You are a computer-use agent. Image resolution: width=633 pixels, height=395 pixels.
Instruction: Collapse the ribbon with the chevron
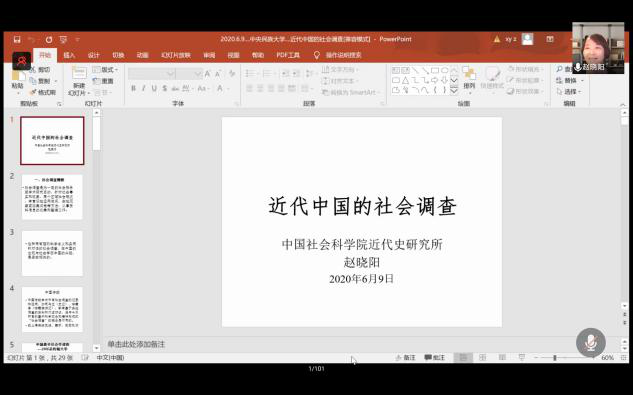pyautogui.click(x=623, y=105)
